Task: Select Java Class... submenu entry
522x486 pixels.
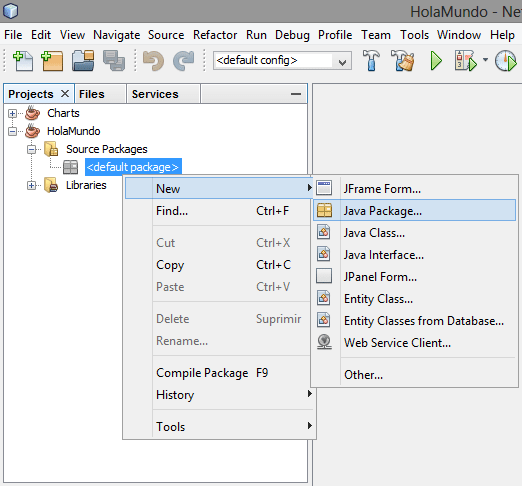Action: click(415, 233)
